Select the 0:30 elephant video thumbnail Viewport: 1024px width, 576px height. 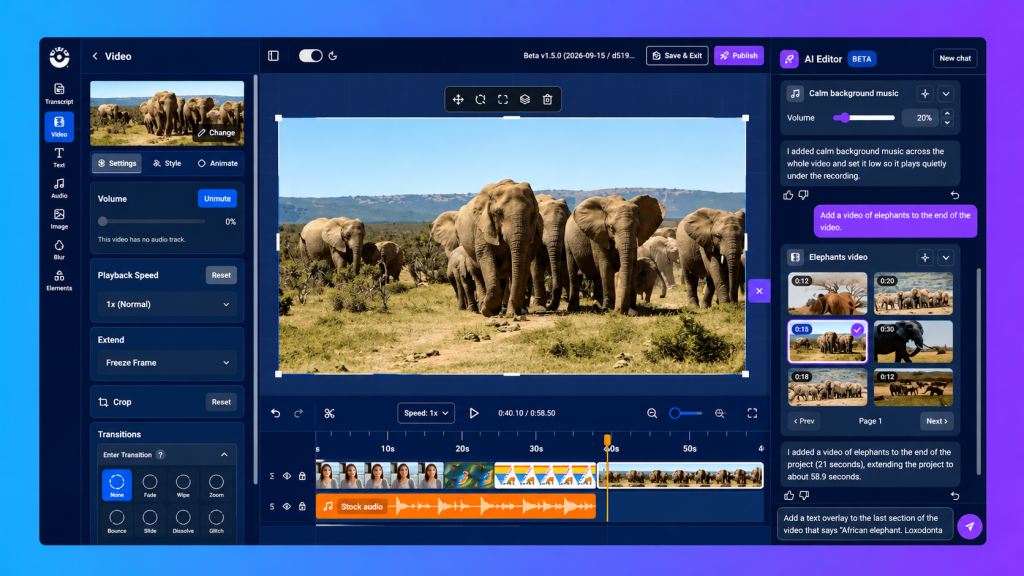pyautogui.click(x=913, y=342)
